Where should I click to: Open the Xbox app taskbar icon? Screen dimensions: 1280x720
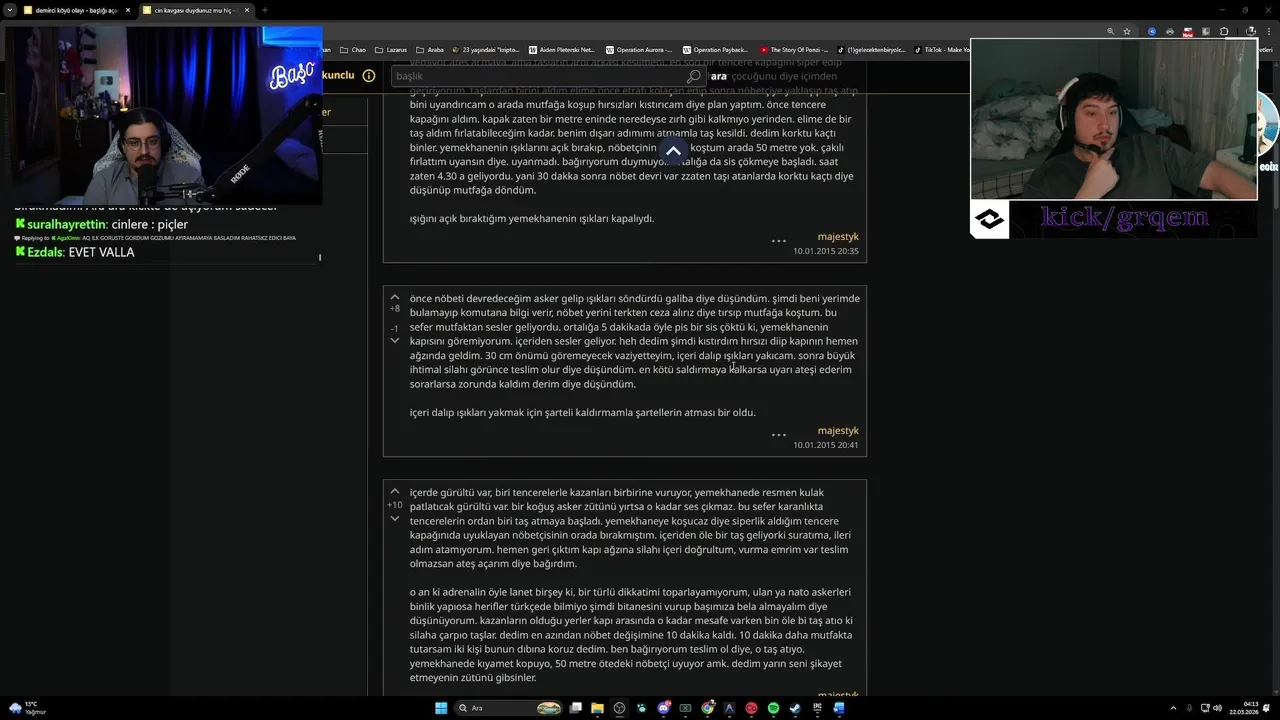click(685, 708)
